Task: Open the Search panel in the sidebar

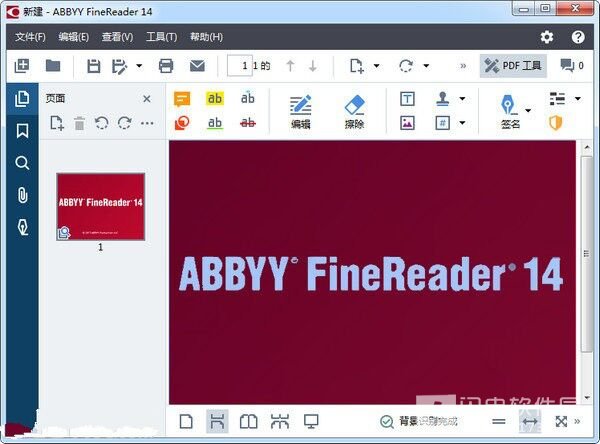Action: click(x=22, y=163)
